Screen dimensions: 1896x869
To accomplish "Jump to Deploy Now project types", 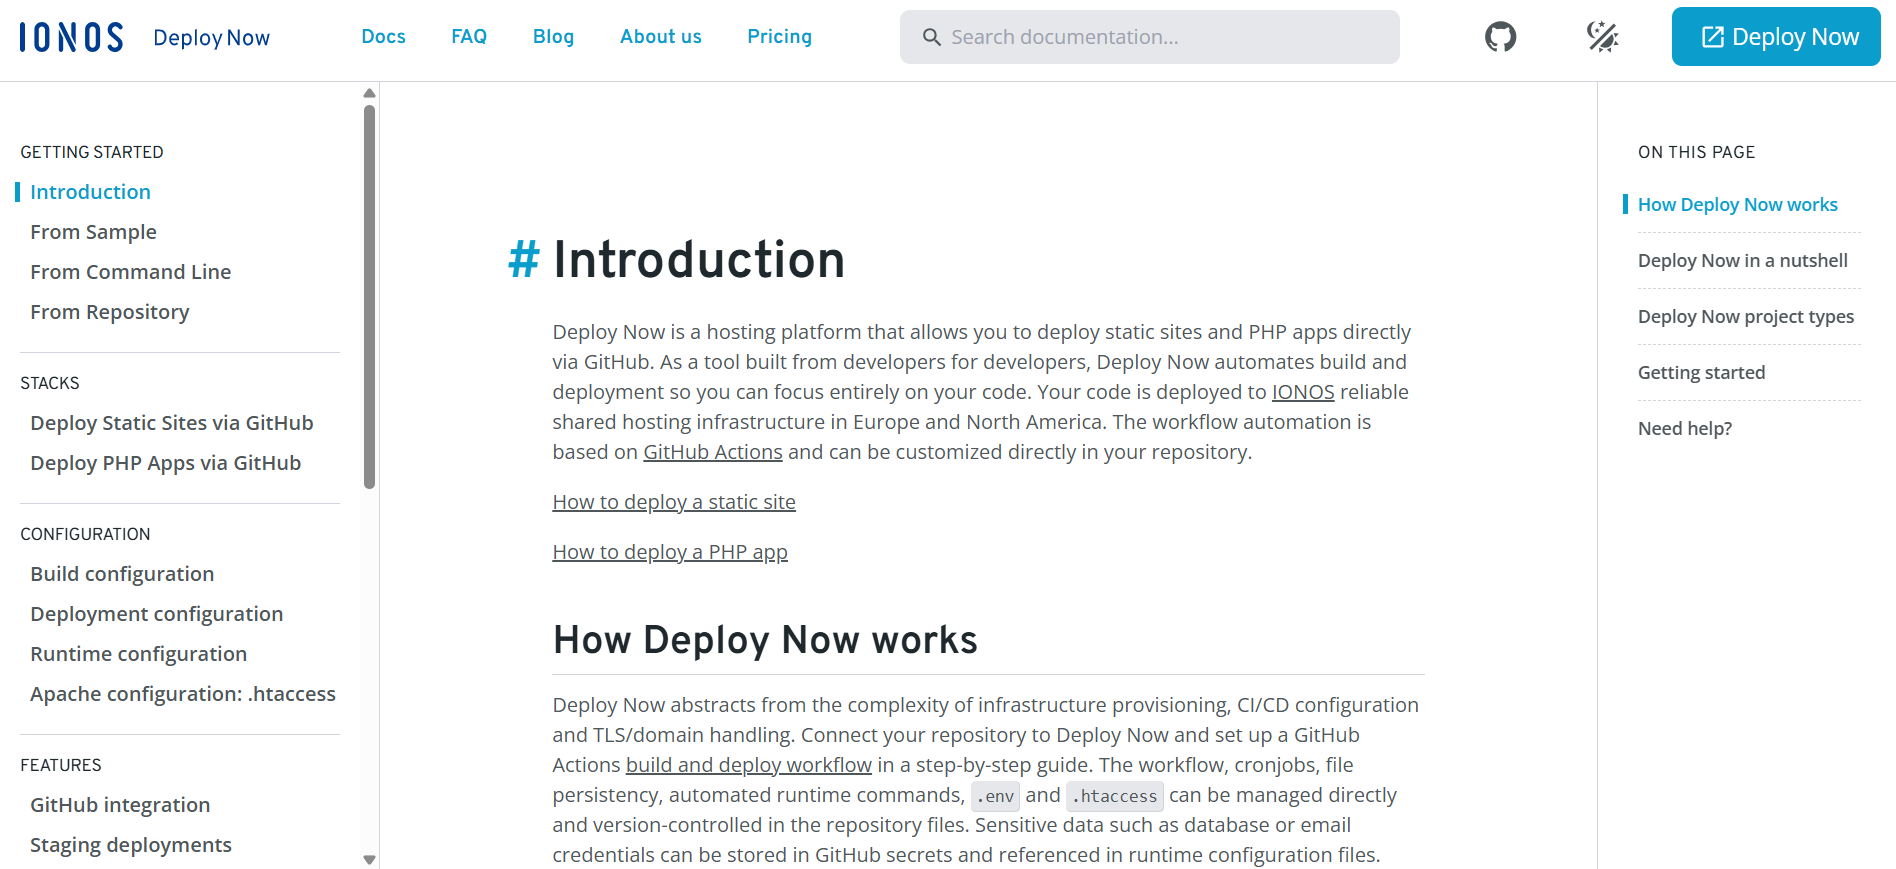I will click(1746, 317).
